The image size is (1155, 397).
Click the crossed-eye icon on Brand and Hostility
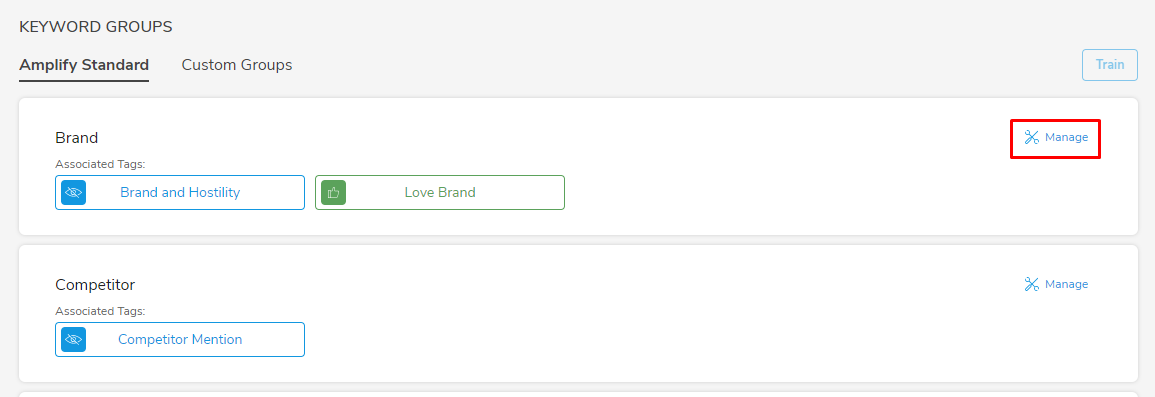tap(74, 192)
